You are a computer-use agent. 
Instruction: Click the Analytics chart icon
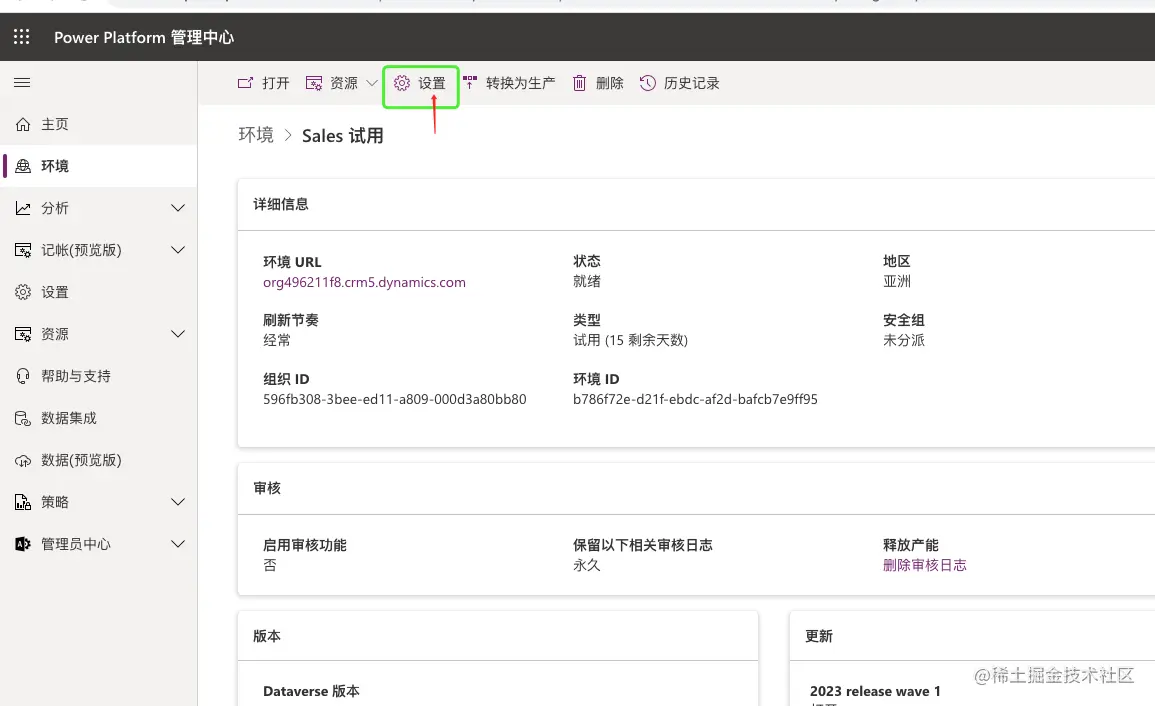[23, 209]
